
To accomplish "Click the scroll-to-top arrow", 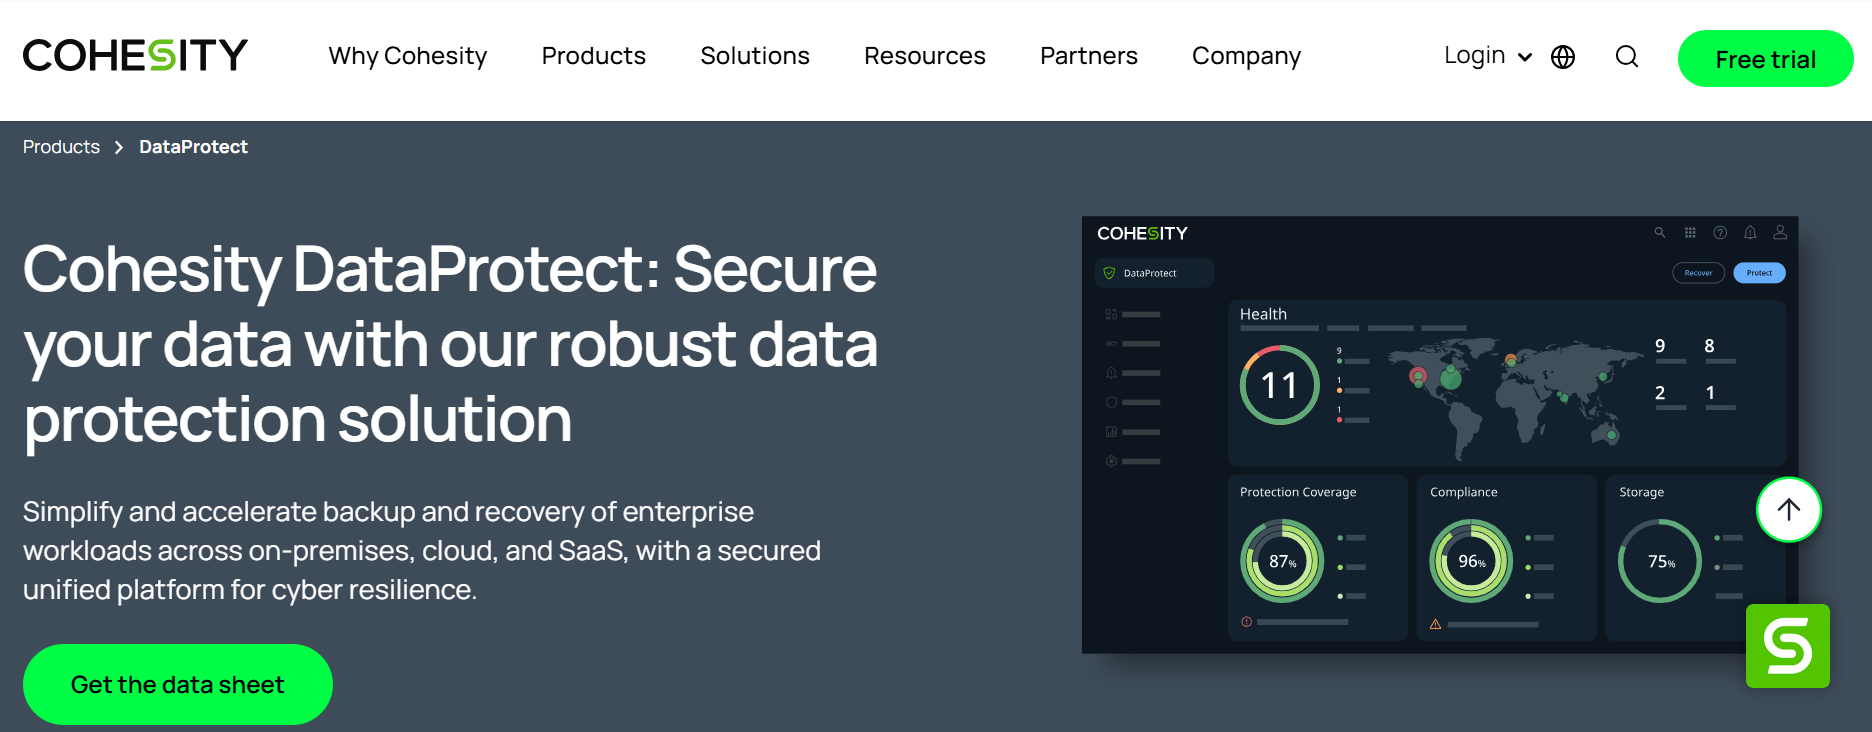I will (1788, 509).
